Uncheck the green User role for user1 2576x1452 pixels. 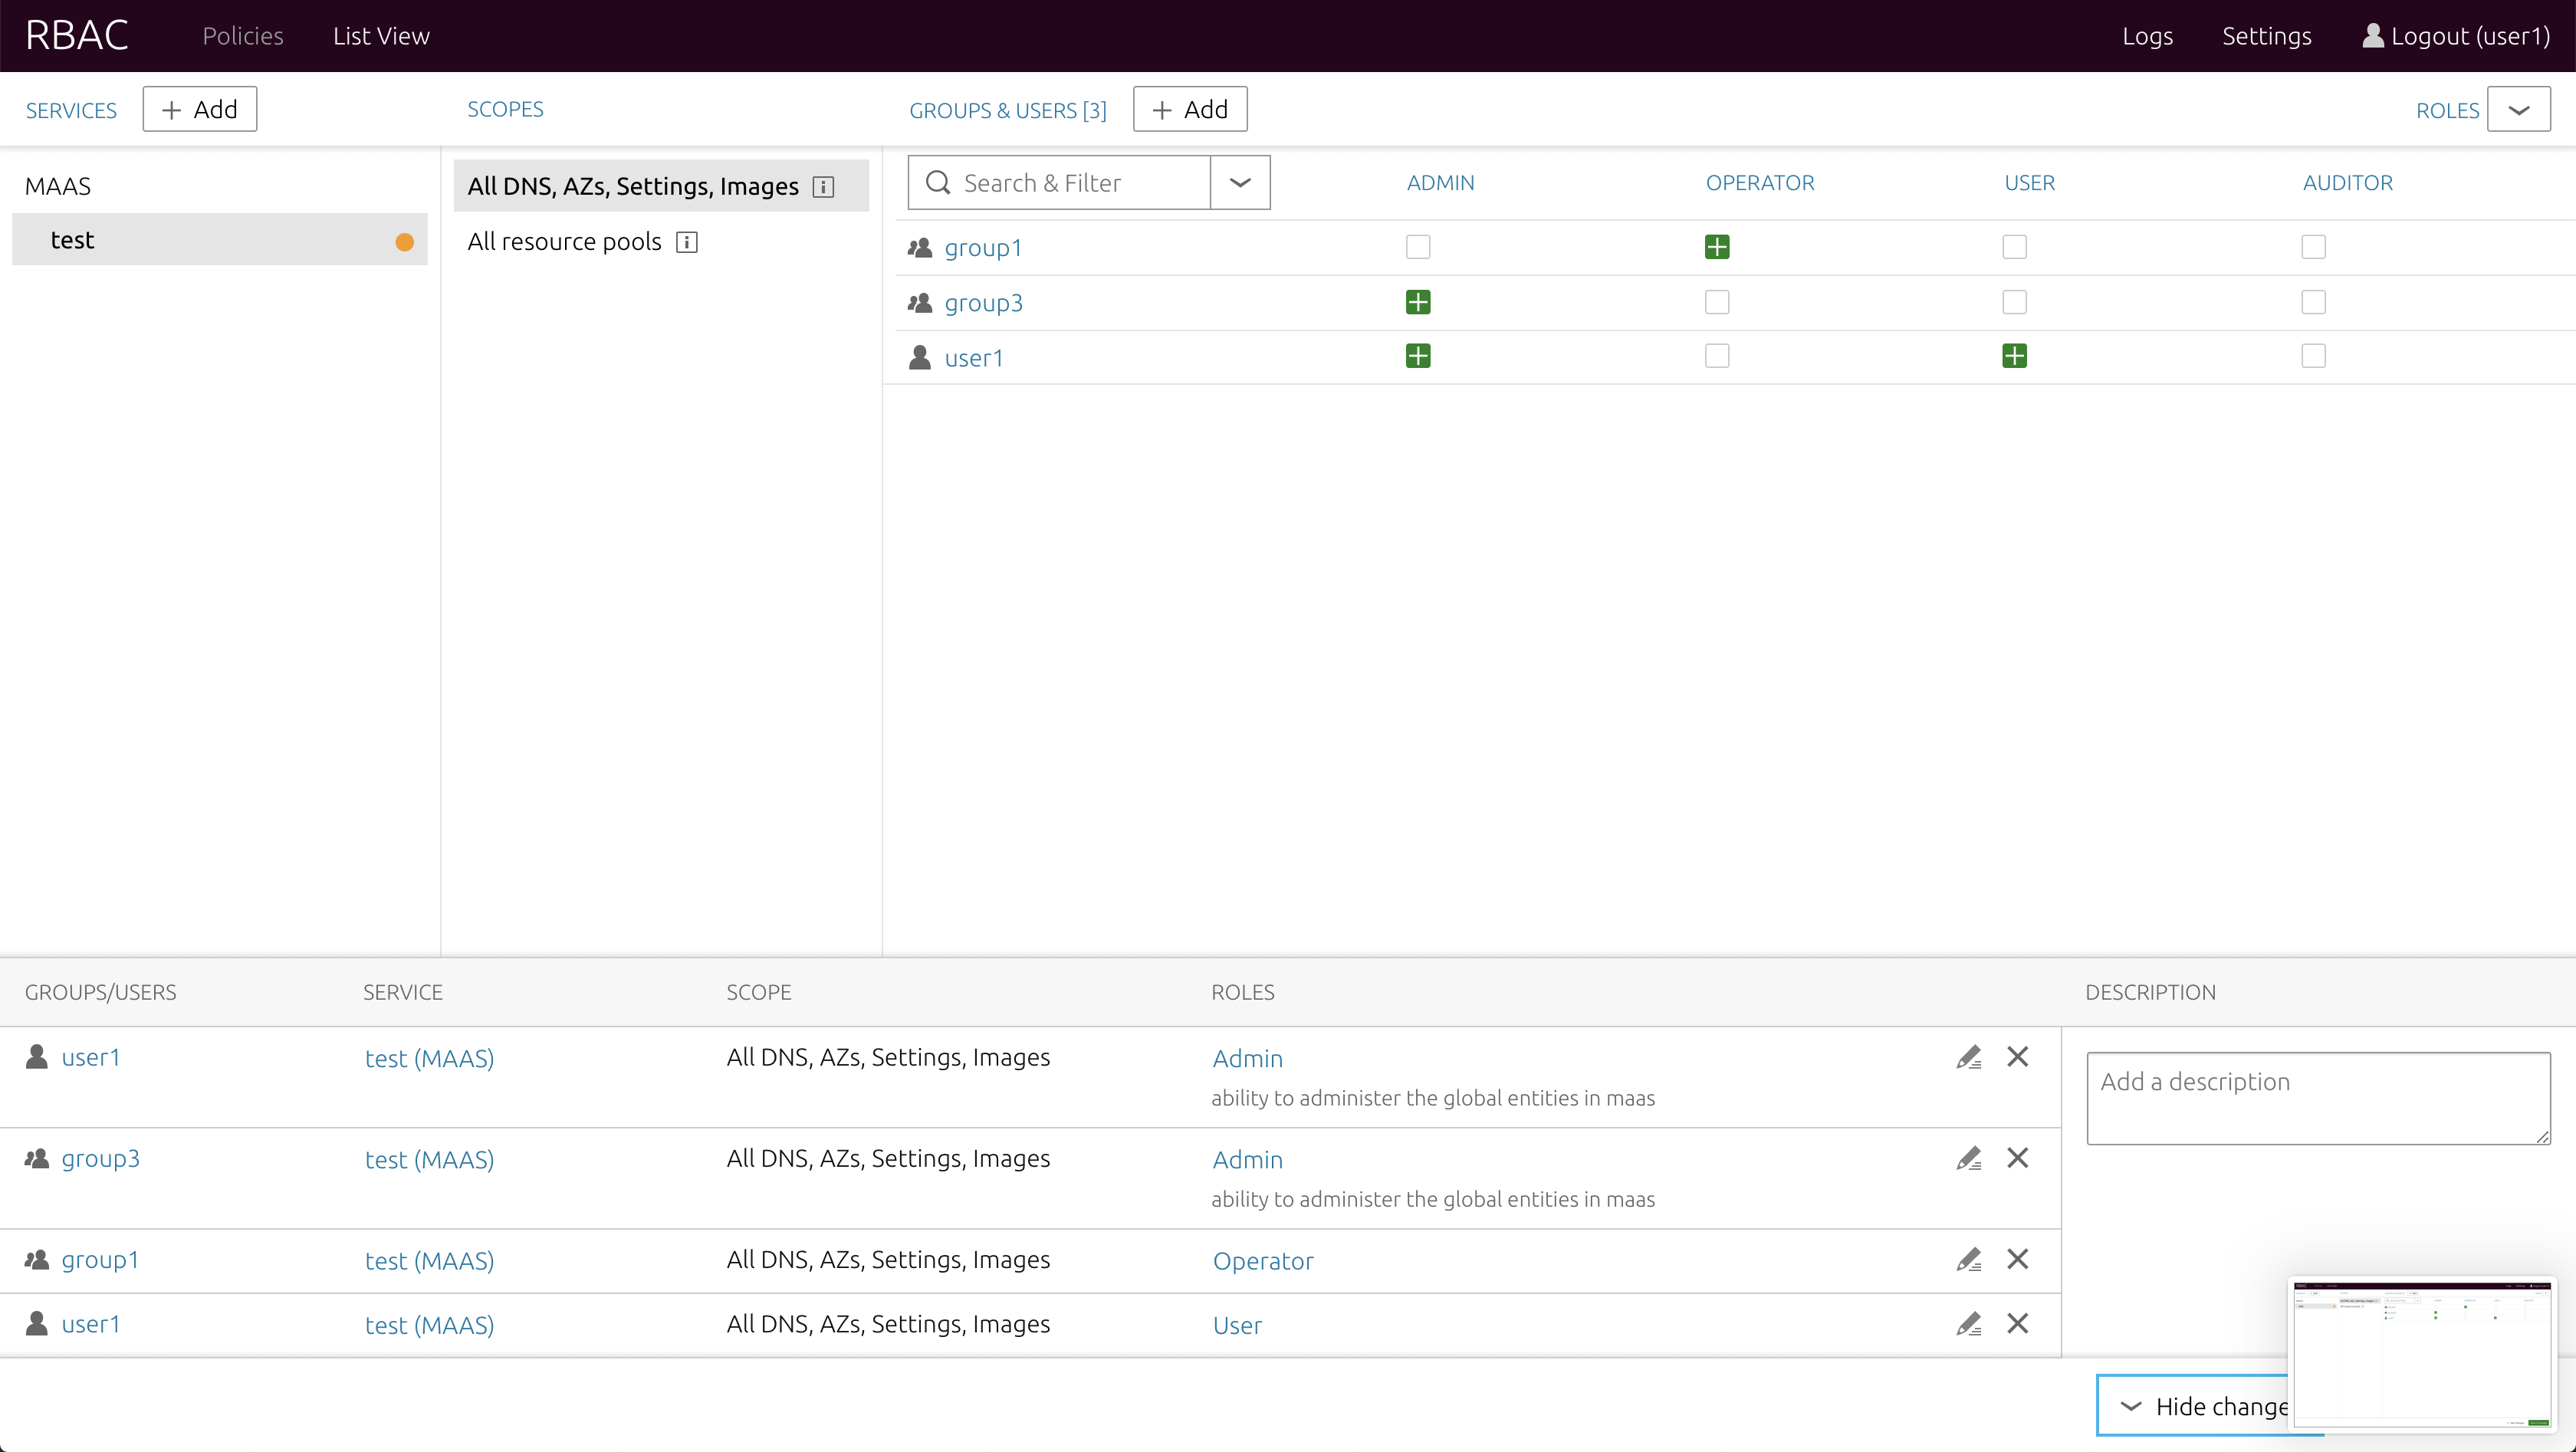[x=2014, y=356]
